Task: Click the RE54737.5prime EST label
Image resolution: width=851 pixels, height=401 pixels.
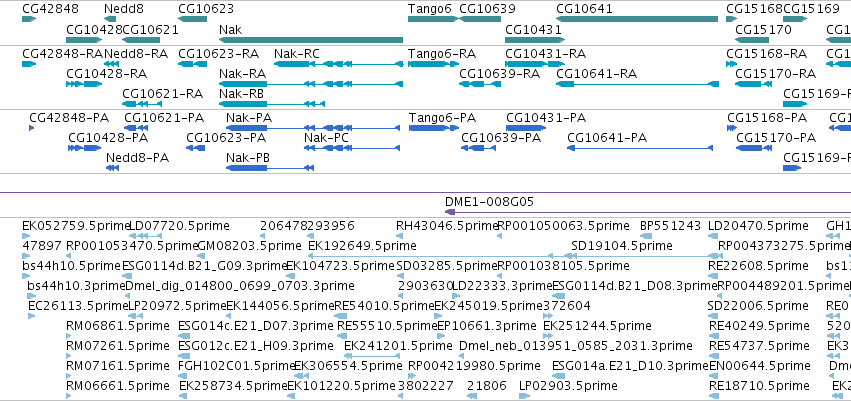Action: (759, 346)
